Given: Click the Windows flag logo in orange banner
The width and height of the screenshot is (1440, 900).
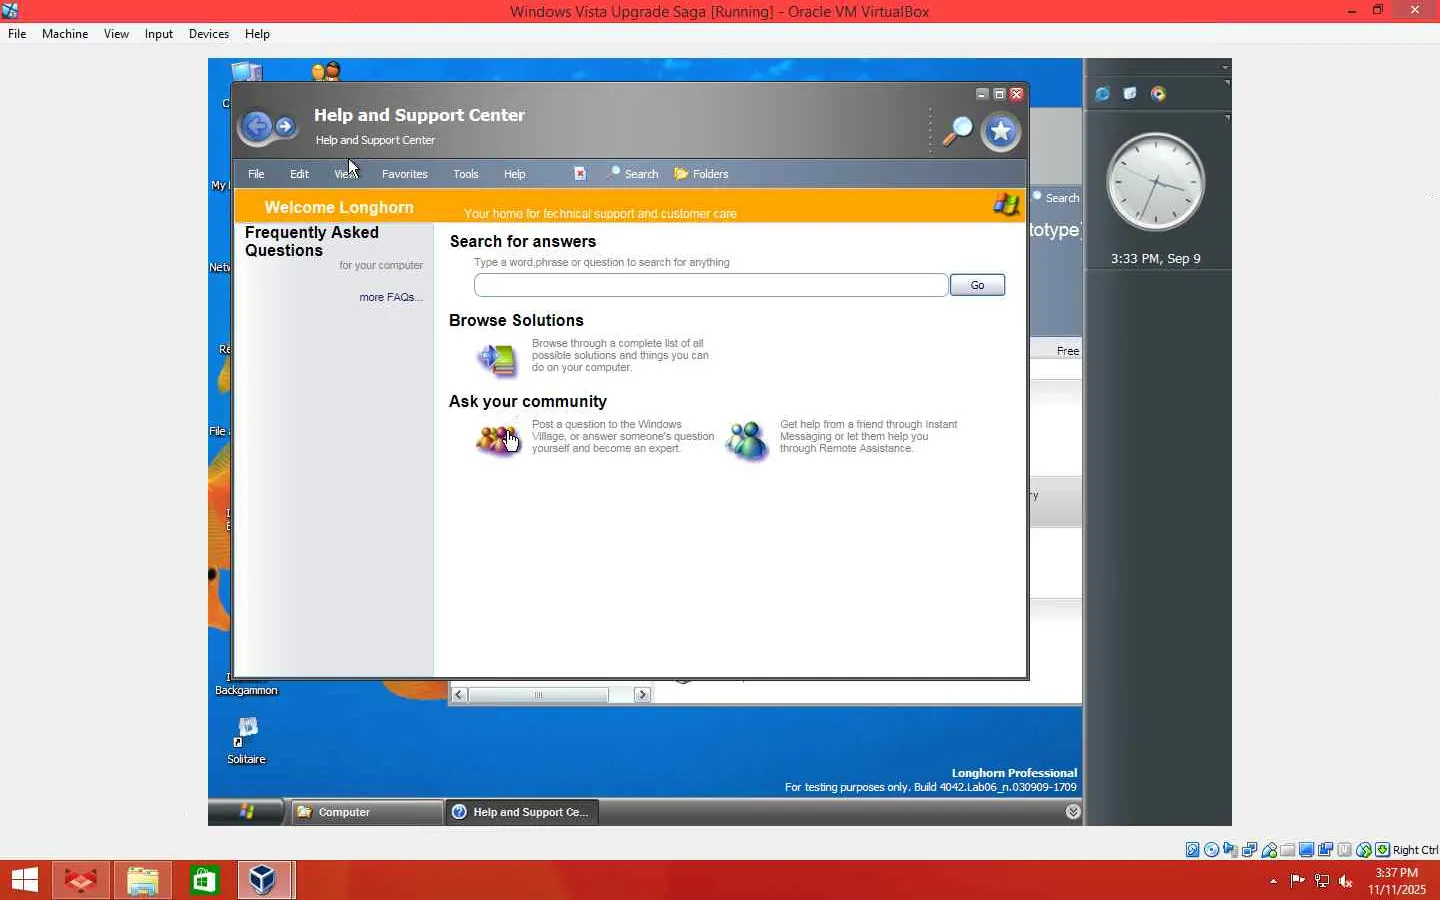Looking at the screenshot, I should pyautogui.click(x=1006, y=205).
